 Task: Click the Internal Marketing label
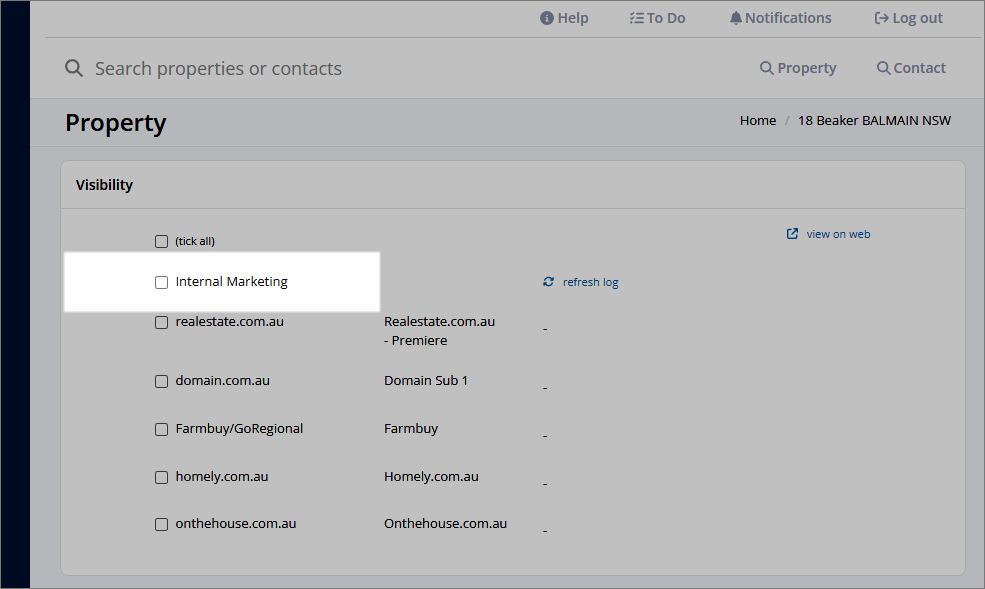(232, 282)
